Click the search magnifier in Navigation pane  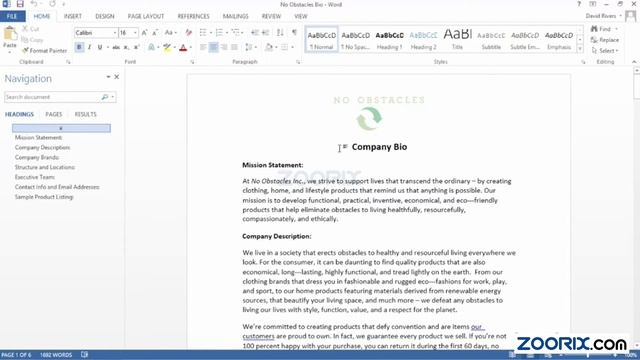click(105, 97)
